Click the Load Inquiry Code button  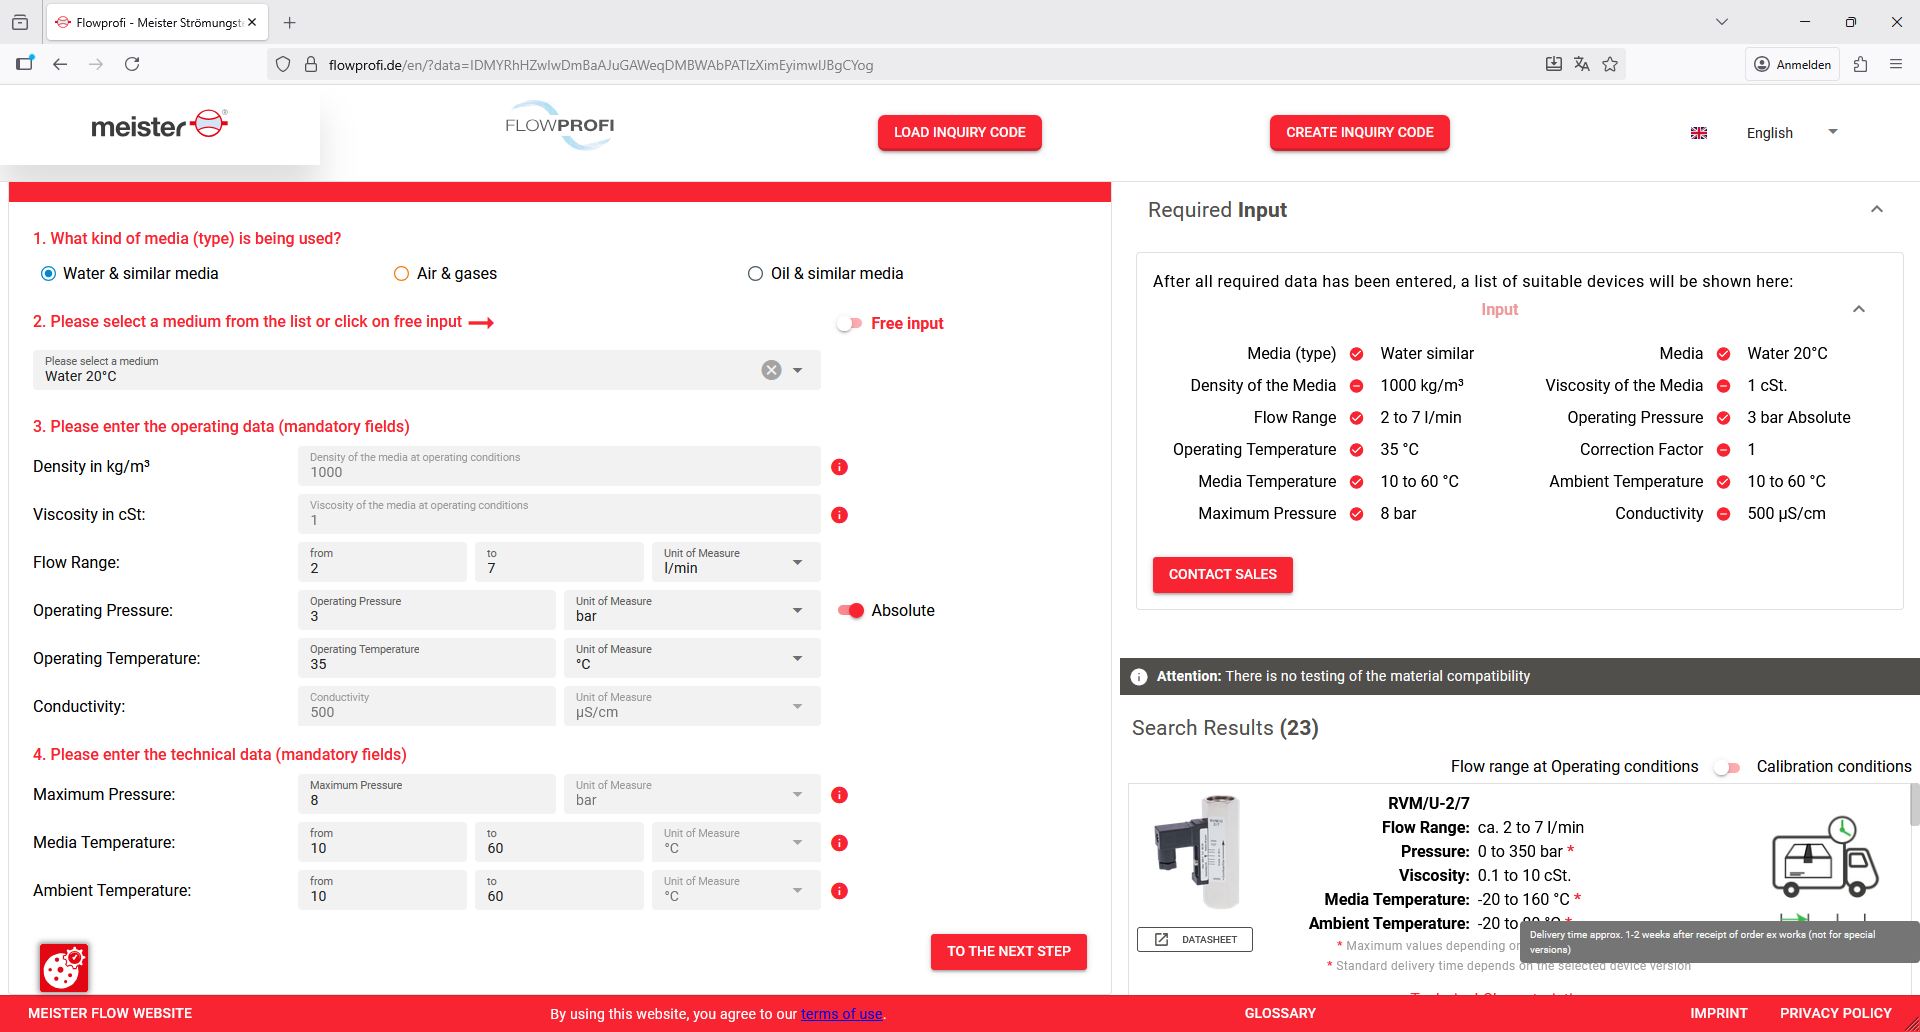[x=959, y=133]
